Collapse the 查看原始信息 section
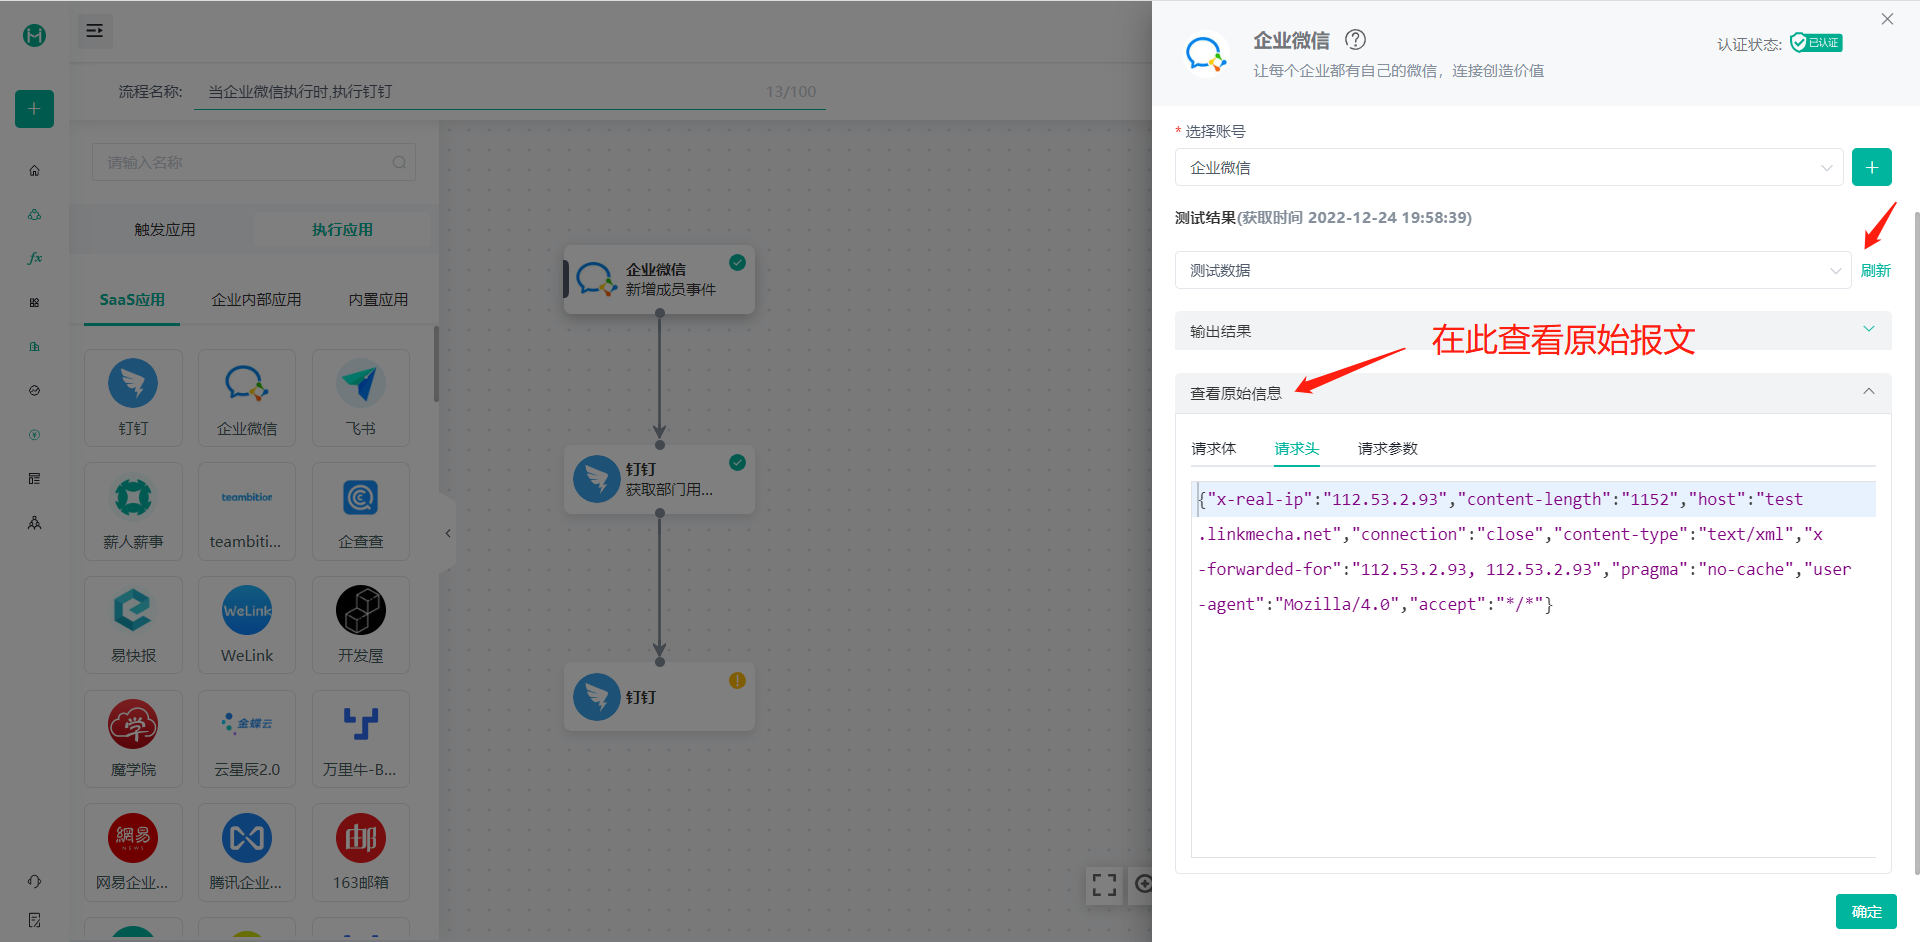The height and width of the screenshot is (942, 1920). pyautogui.click(x=1533, y=393)
